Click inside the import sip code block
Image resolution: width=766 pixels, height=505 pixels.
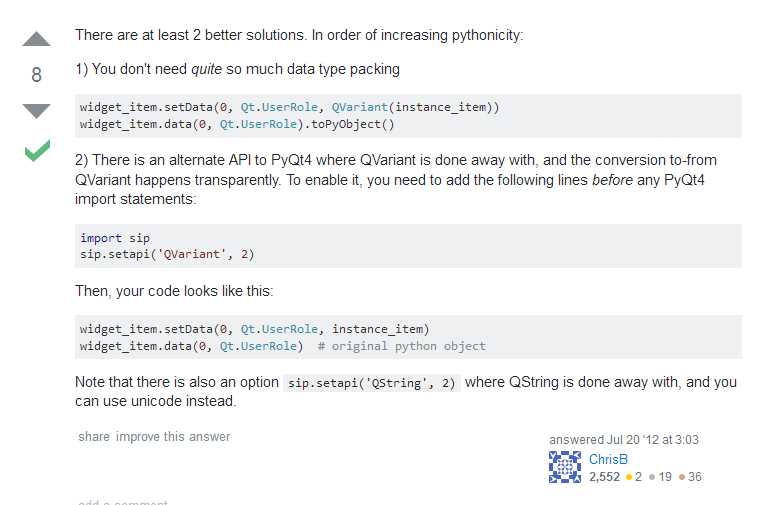point(408,246)
